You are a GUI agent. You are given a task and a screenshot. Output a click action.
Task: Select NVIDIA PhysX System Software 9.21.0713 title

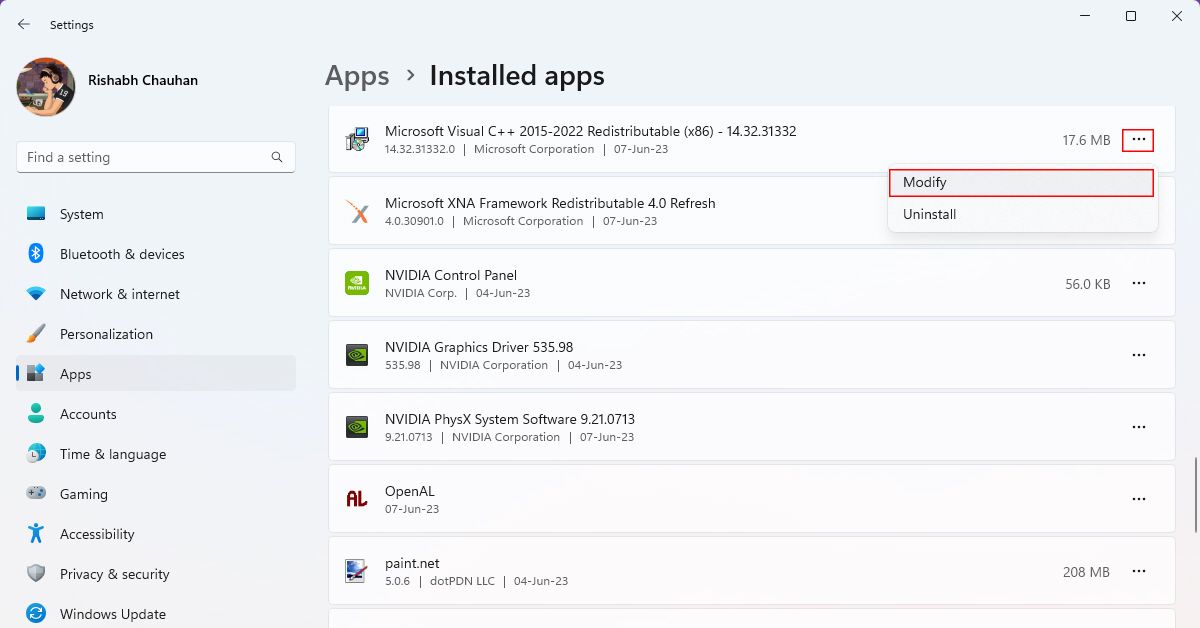tap(510, 419)
